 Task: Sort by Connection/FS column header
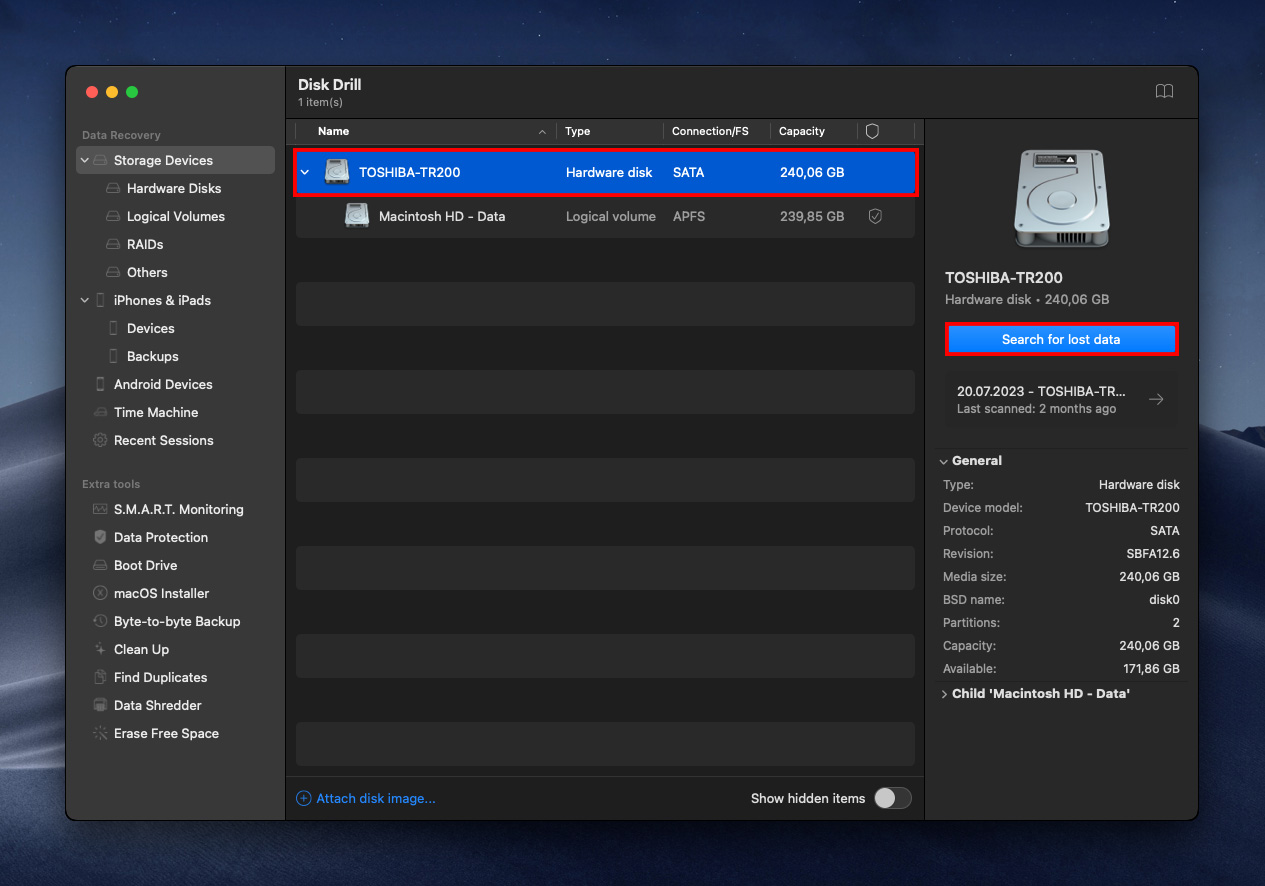pyautogui.click(x=710, y=131)
